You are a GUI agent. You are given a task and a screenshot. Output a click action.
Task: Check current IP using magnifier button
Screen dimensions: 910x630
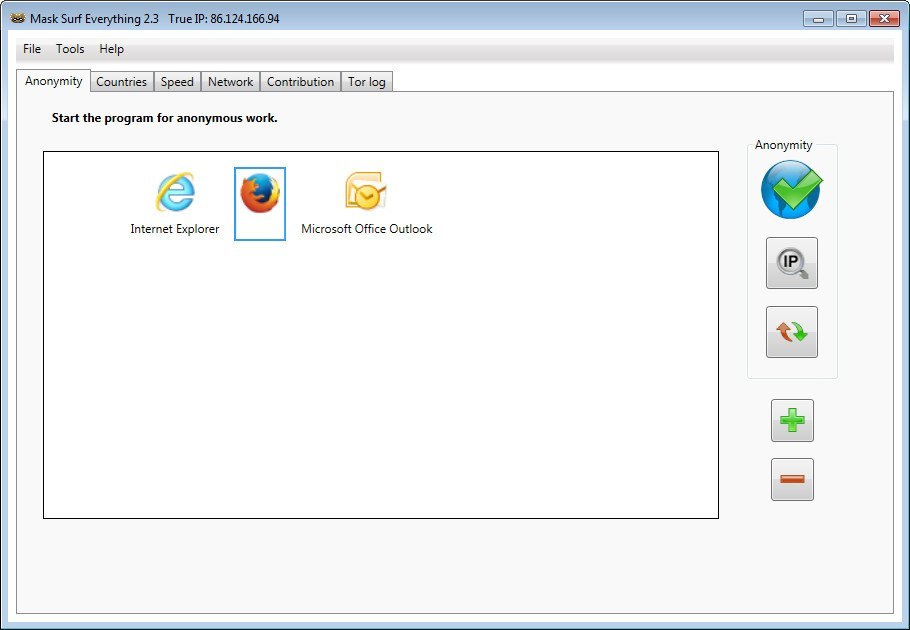792,263
